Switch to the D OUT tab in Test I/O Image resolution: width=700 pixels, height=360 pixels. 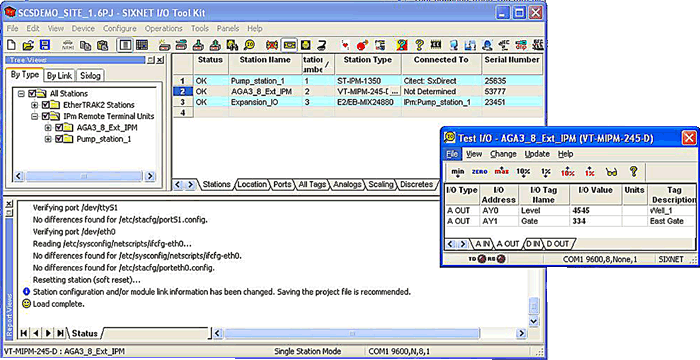558,244
